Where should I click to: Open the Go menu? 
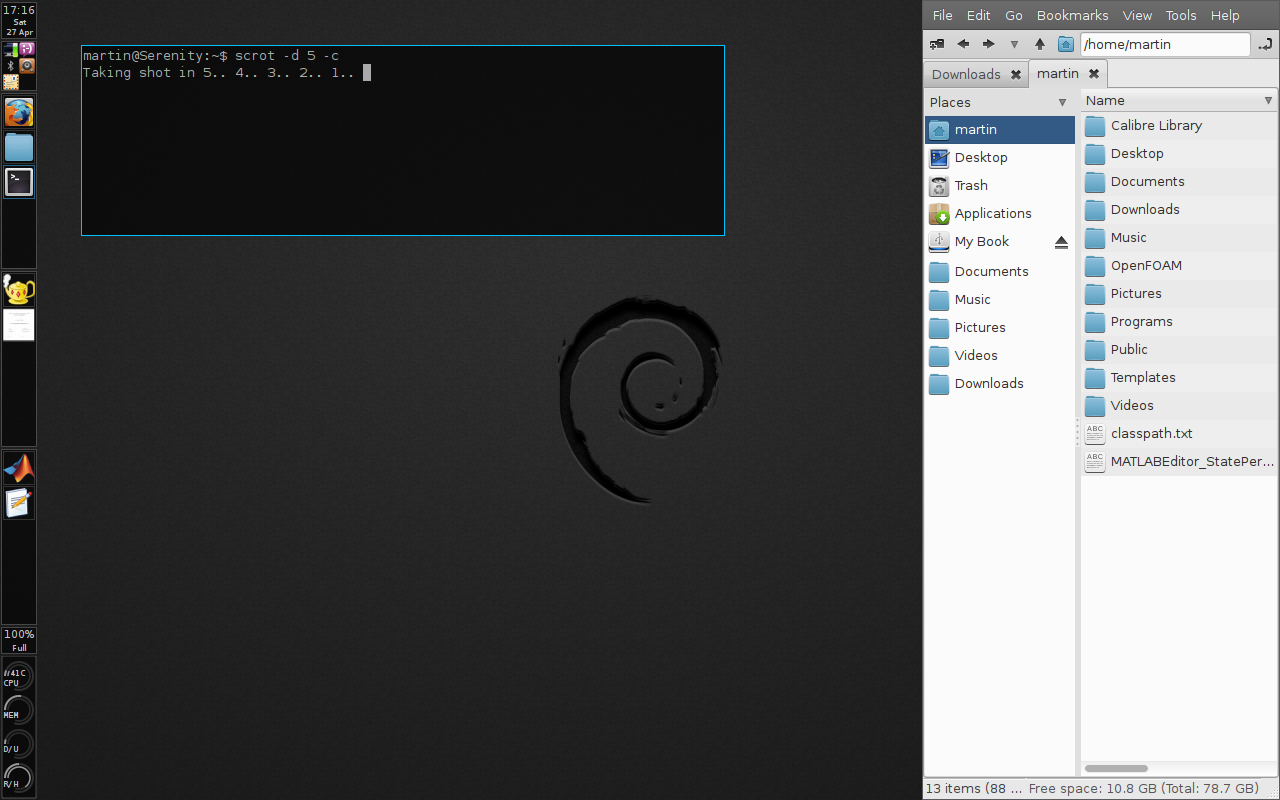(1014, 15)
